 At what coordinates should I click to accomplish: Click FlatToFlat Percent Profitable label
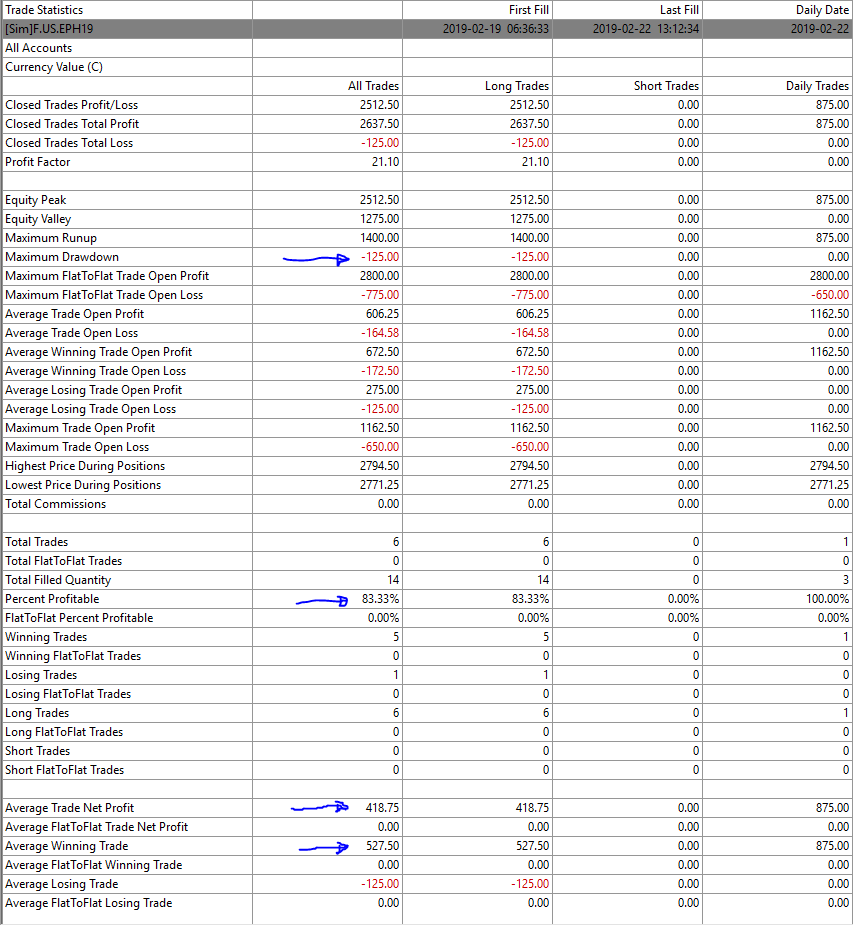click(x=79, y=618)
